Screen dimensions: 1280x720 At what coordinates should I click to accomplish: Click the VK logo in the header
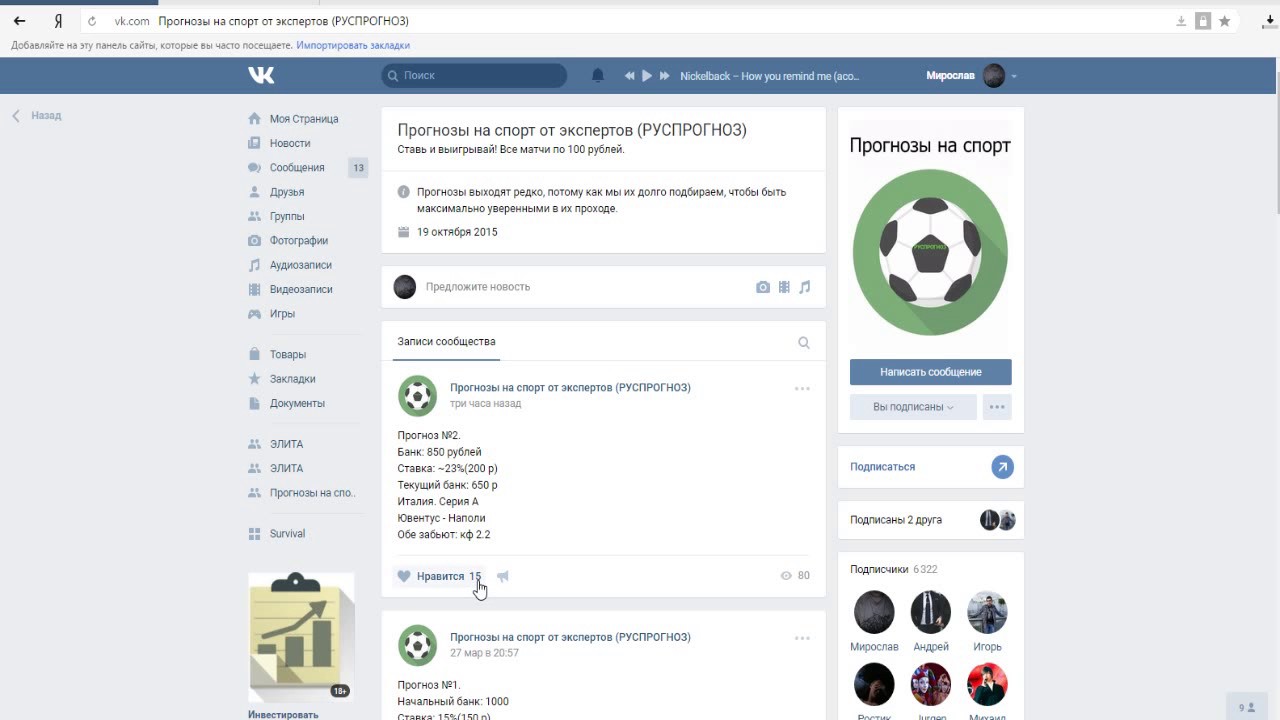[x=261, y=75]
